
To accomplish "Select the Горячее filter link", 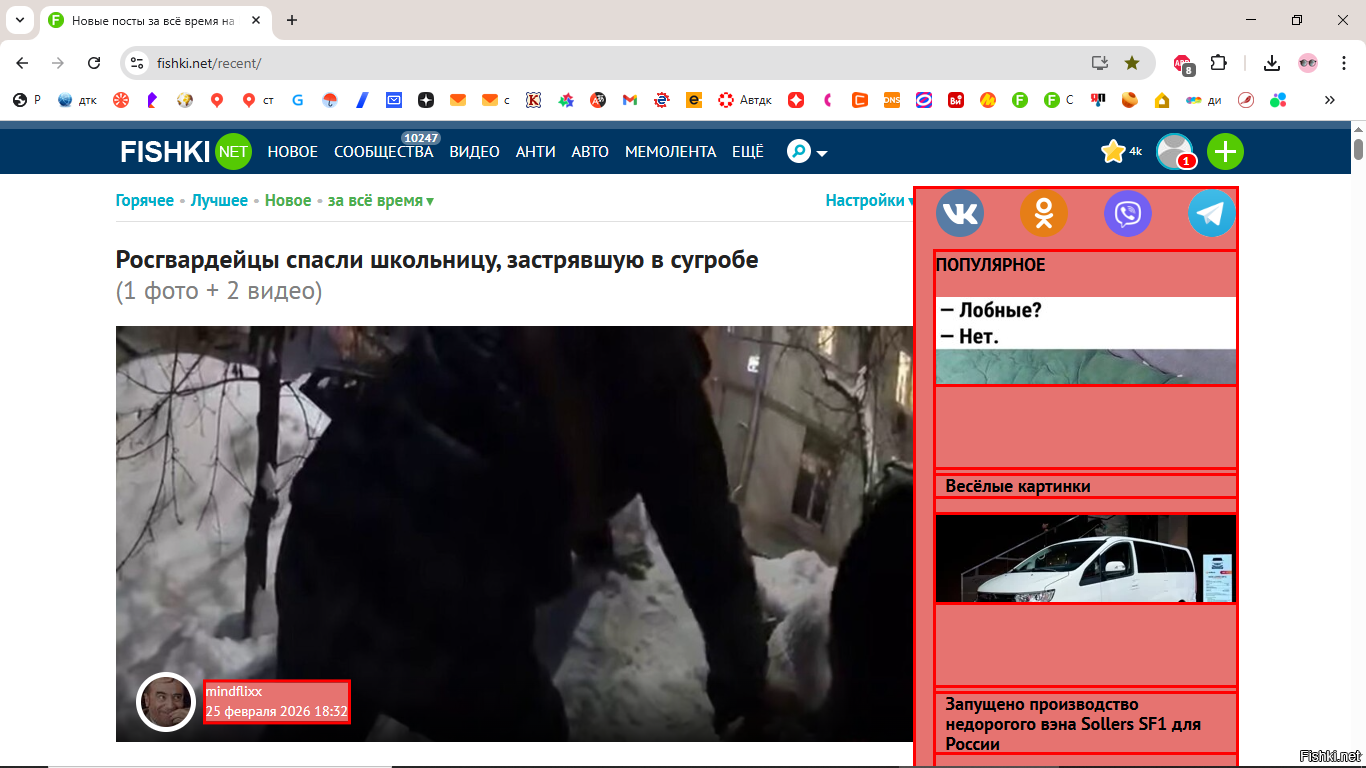I will [x=145, y=200].
